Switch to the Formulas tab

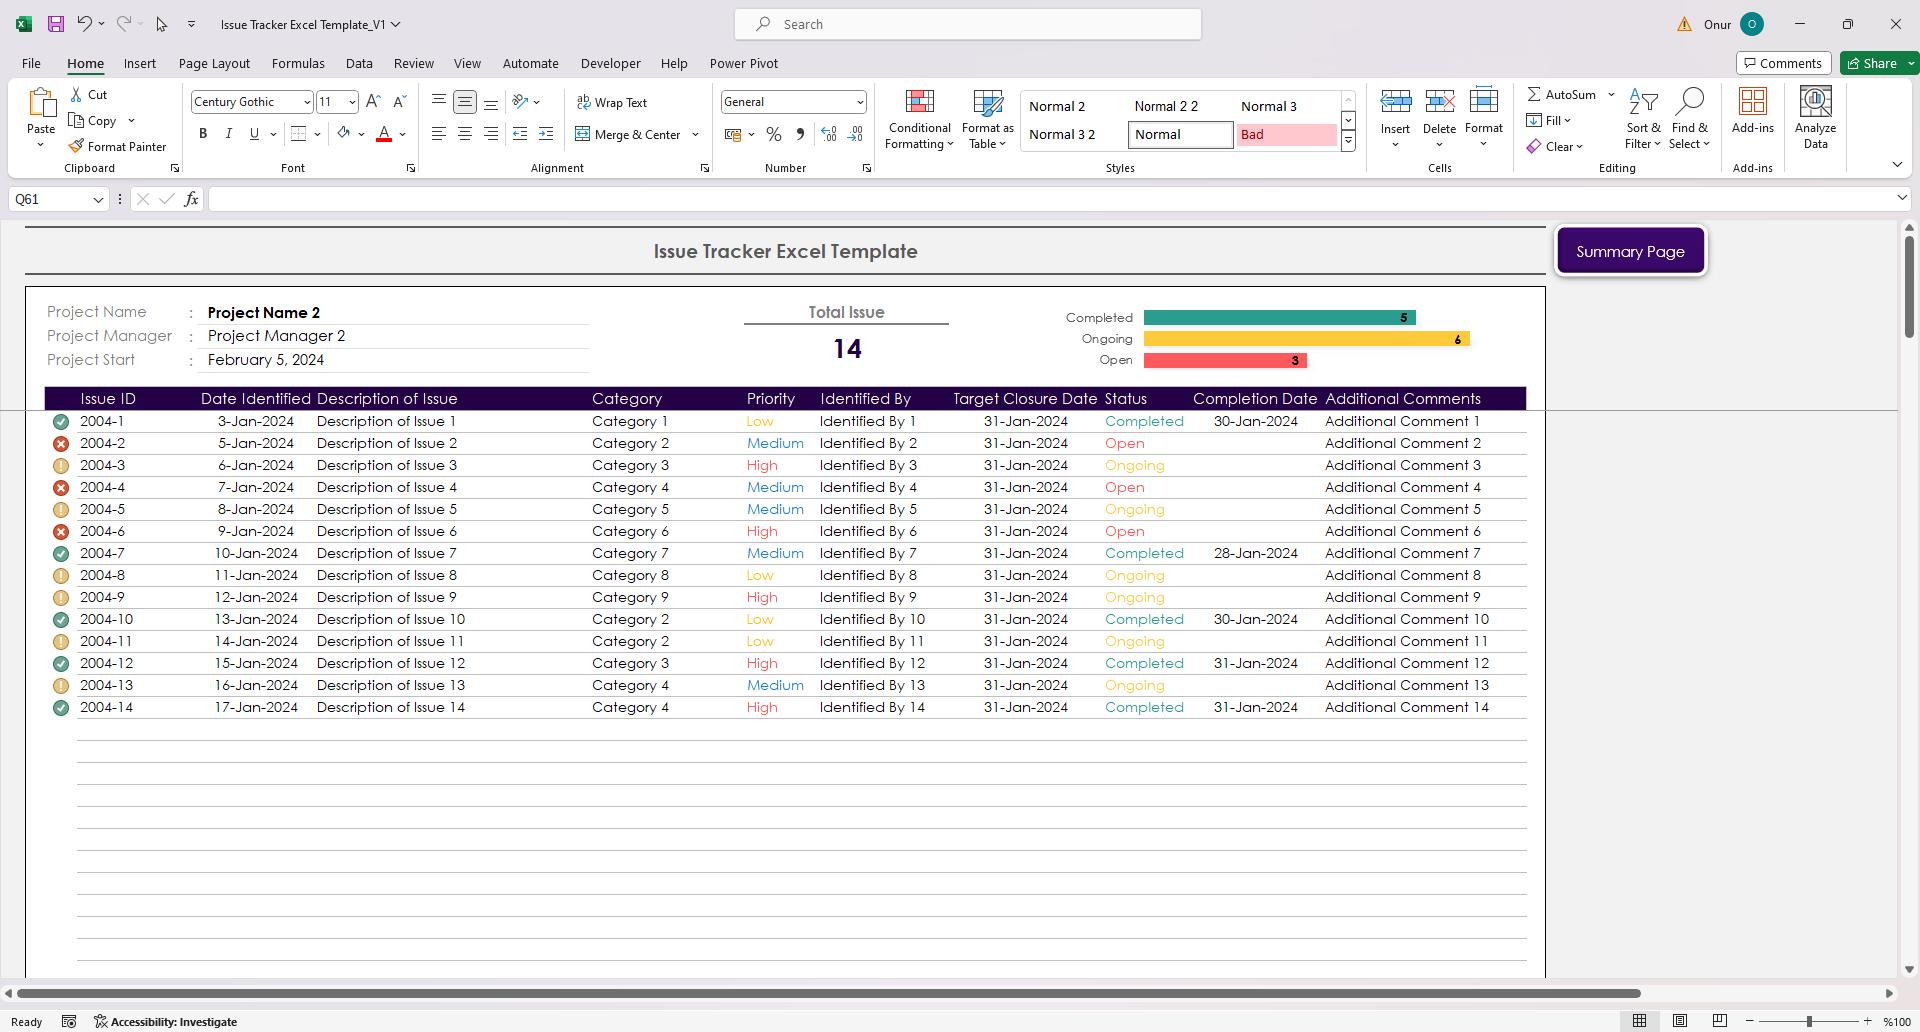298,63
